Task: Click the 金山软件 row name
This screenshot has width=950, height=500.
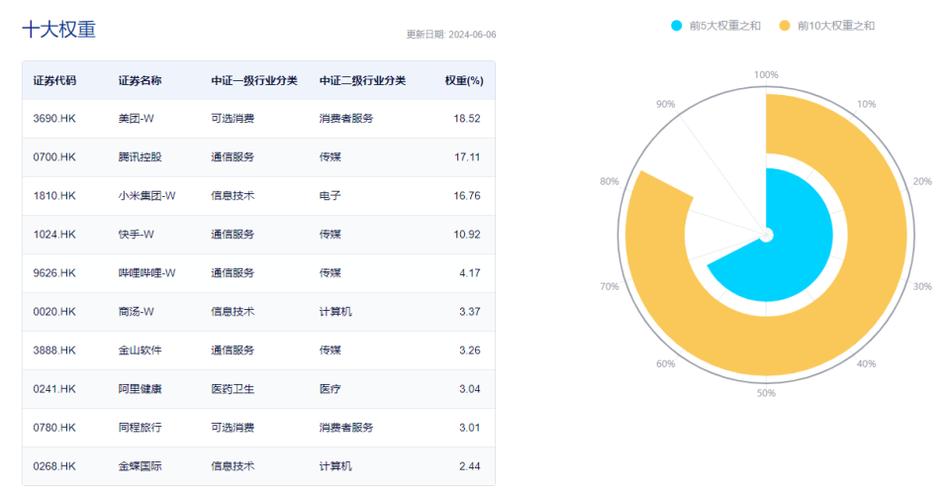Action: (140, 350)
